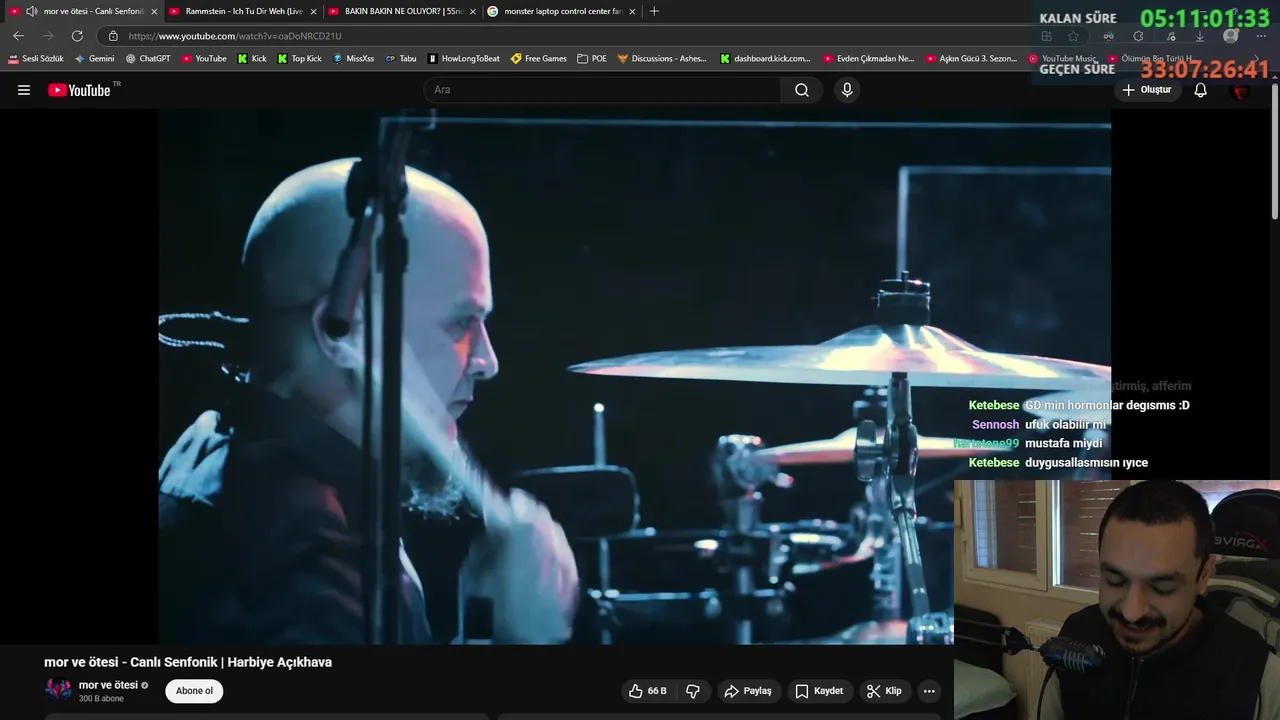Click the Oluştur create button
1280x720 pixels.
[x=1146, y=90]
